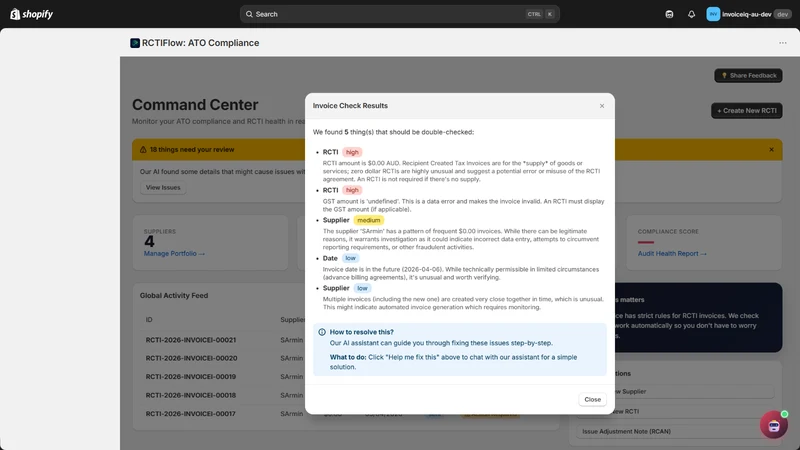The height and width of the screenshot is (450, 800).
Task: Click the View Issues button
Action: point(163,188)
